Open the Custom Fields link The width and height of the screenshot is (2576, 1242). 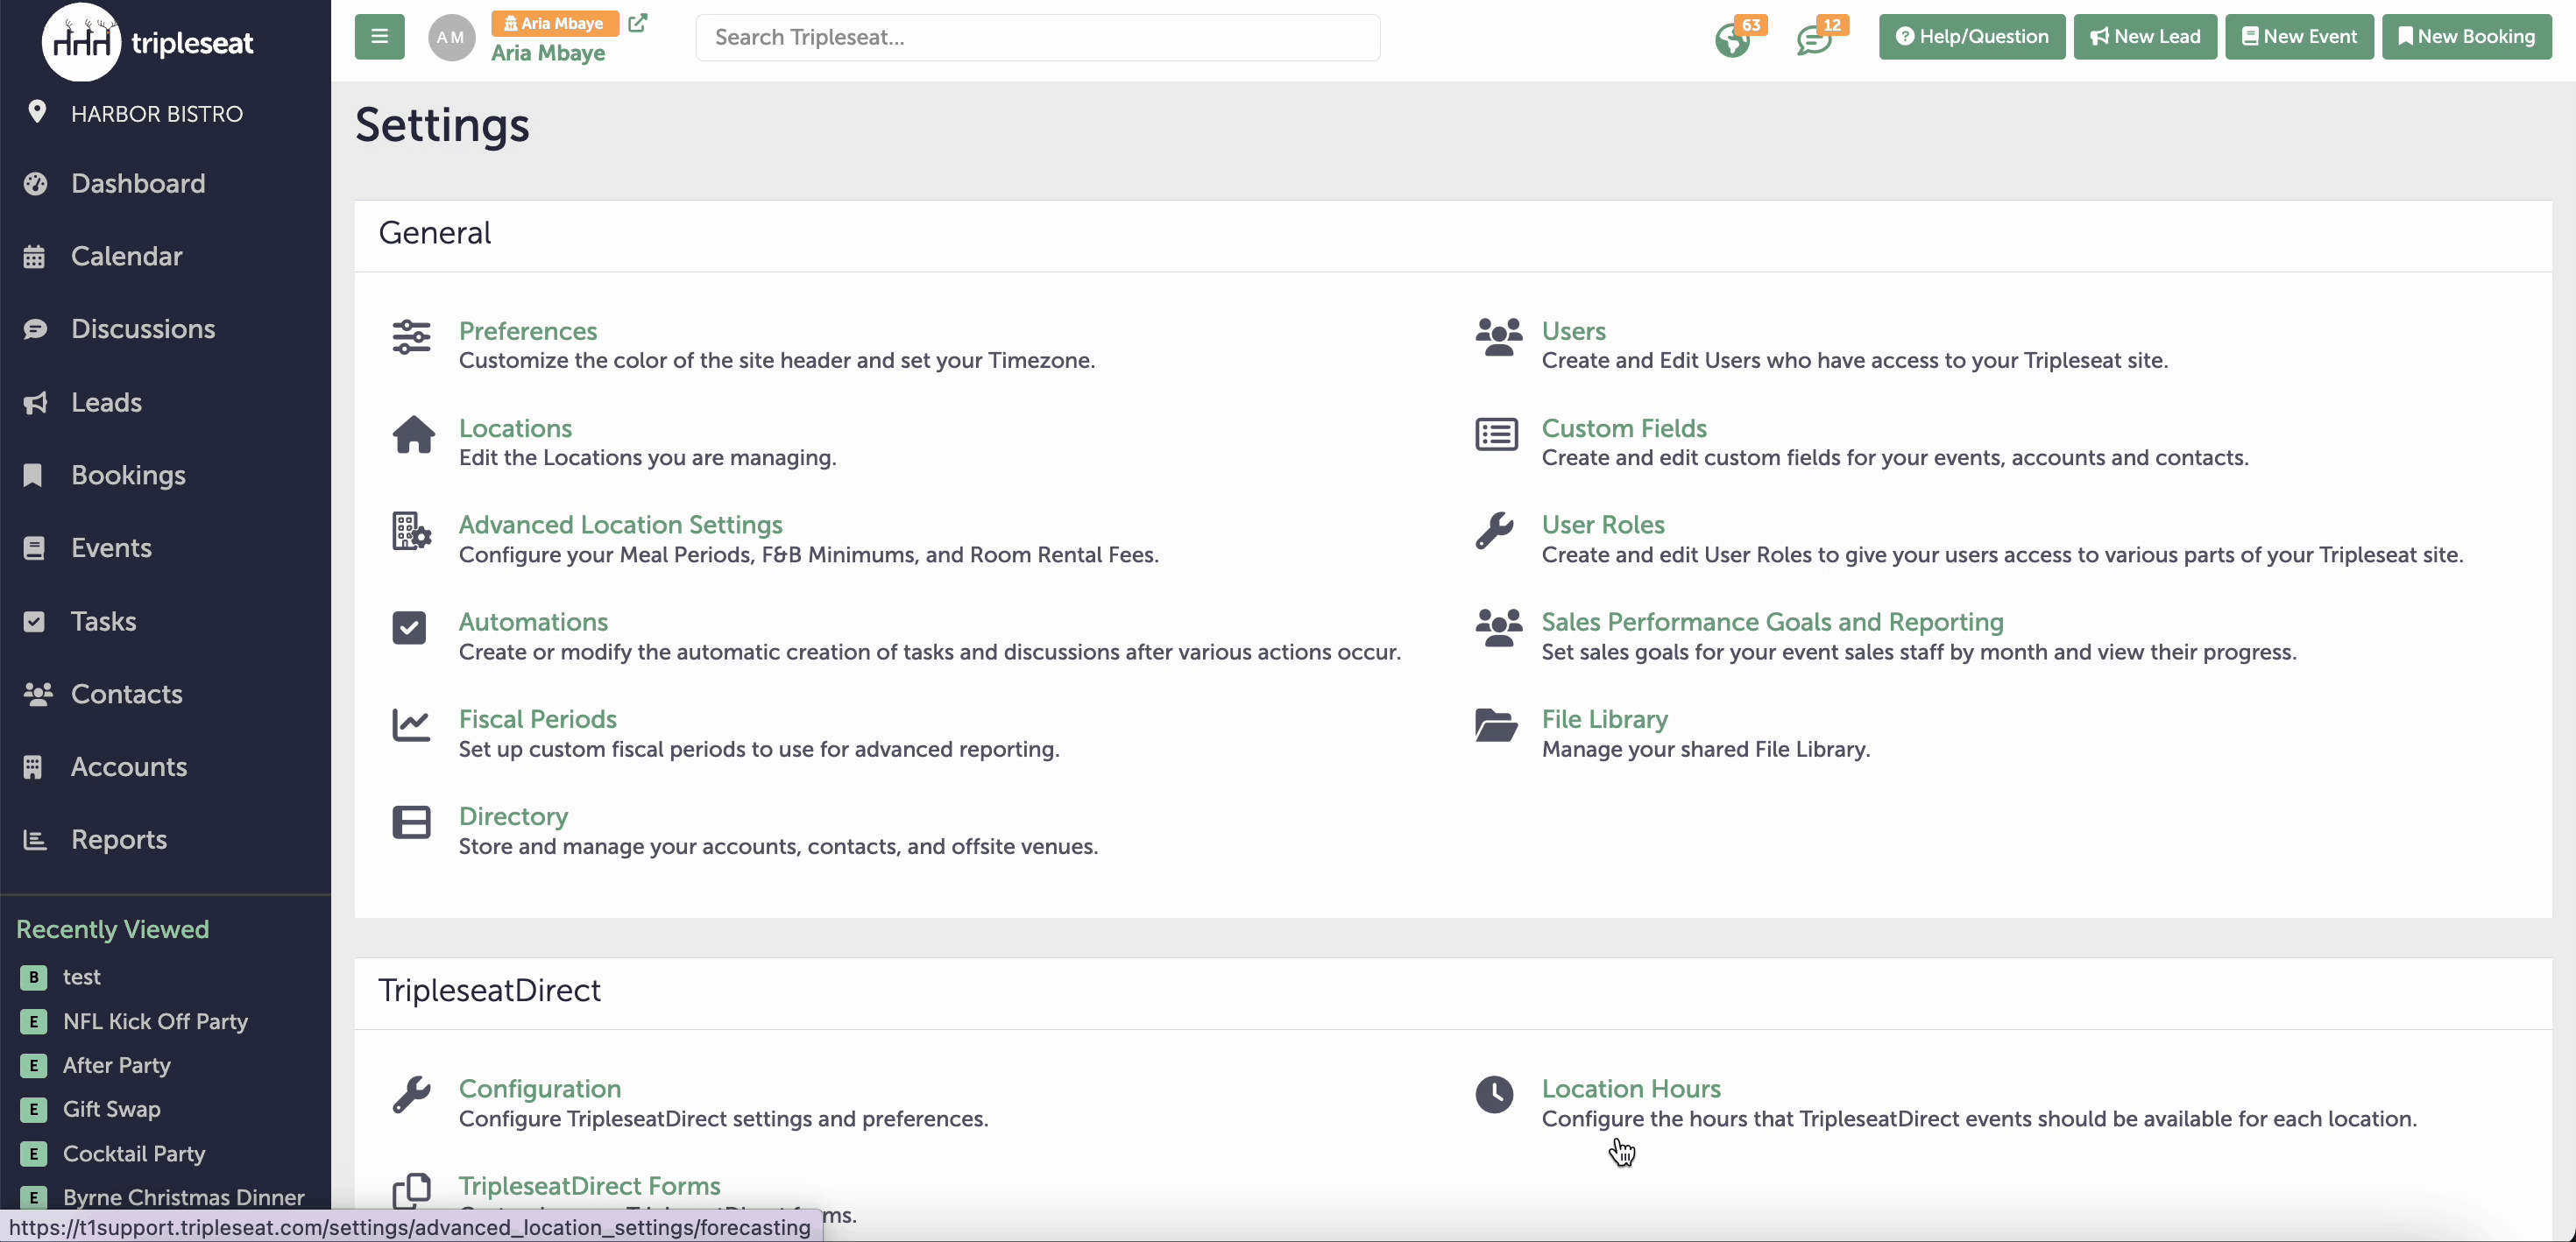1624,428
